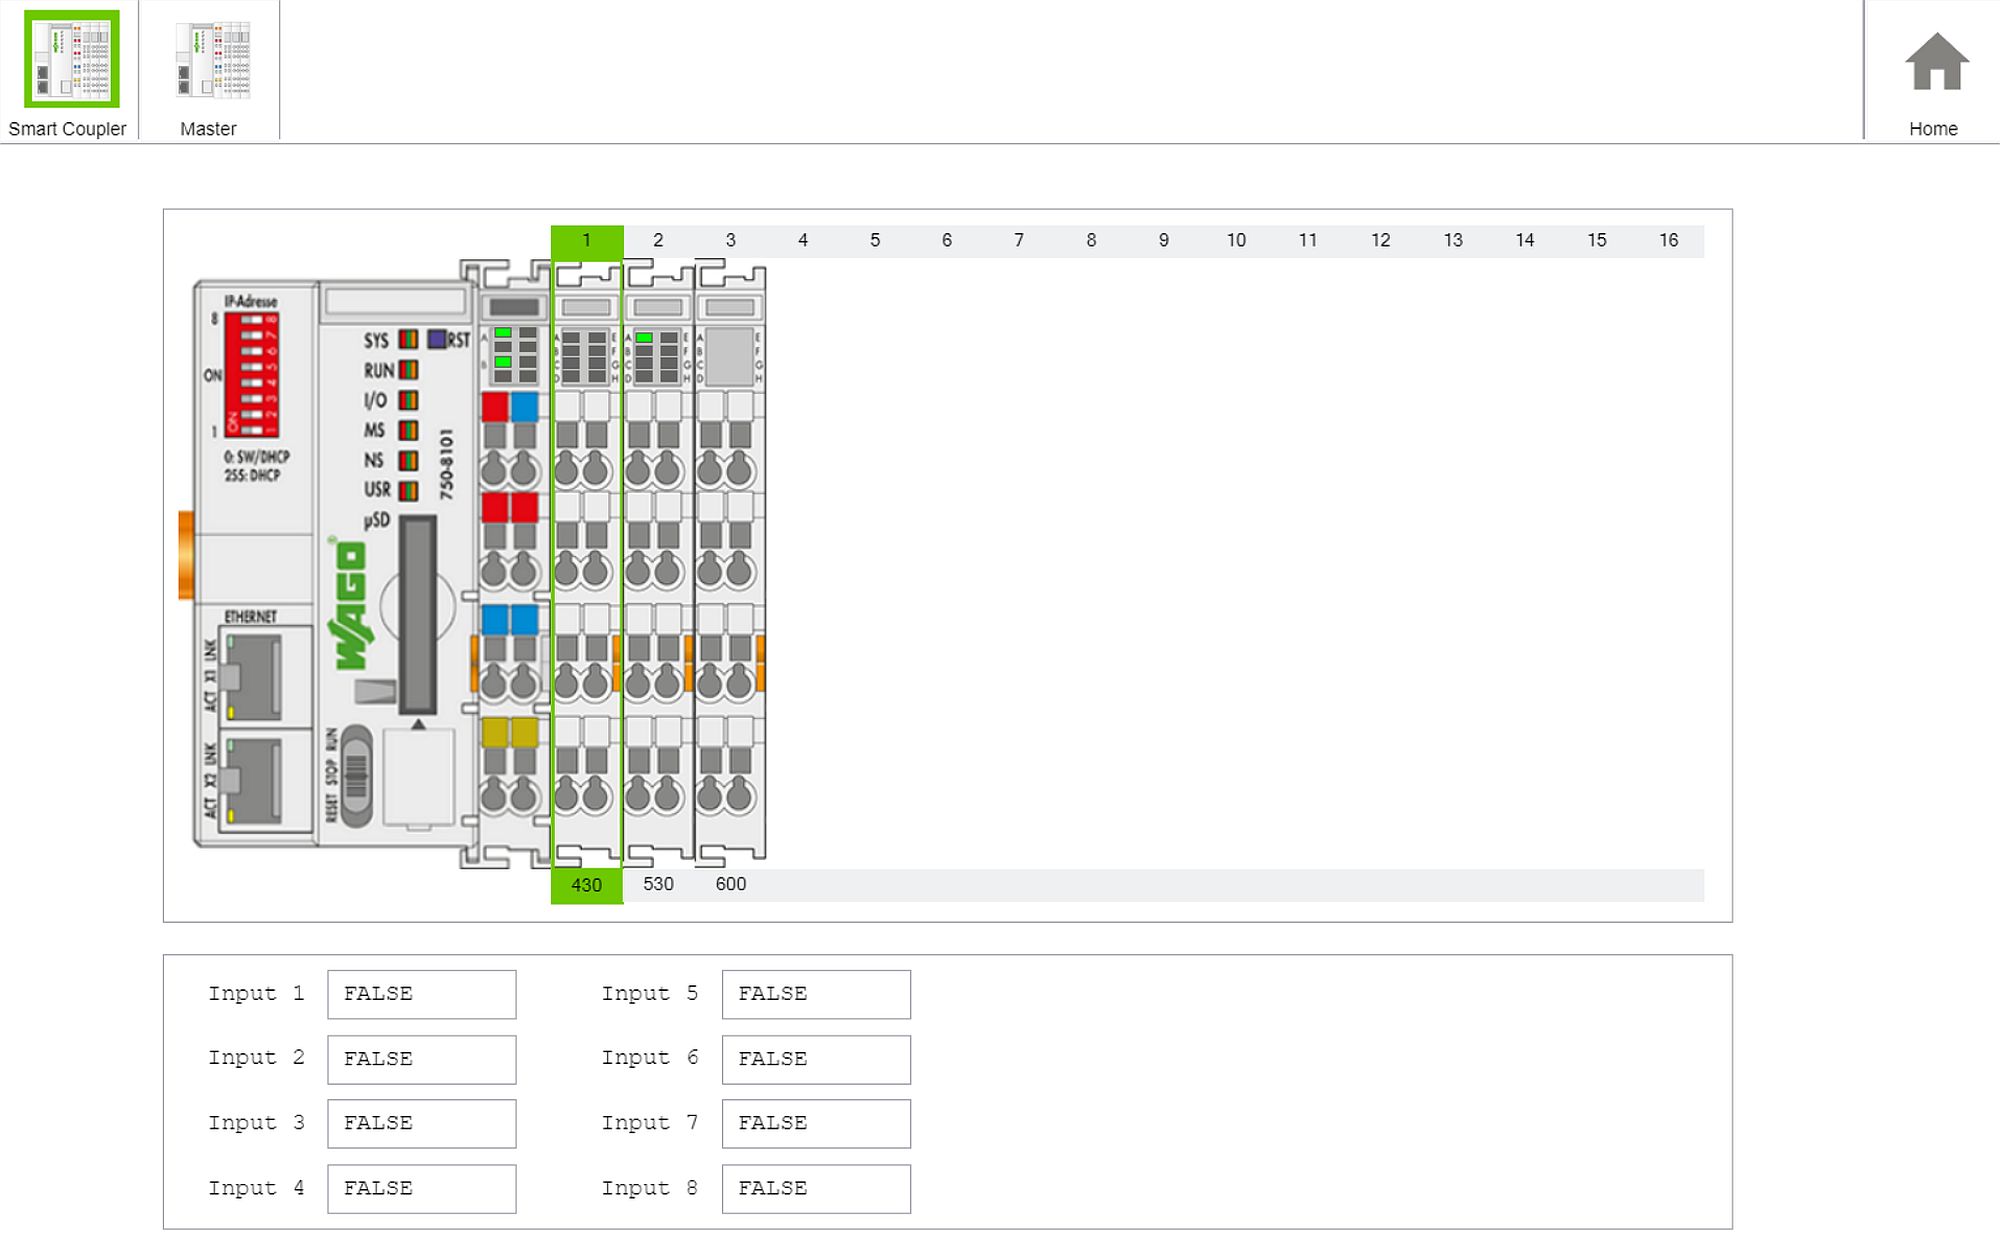Select the 600 end module graphic
This screenshot has height=1255, width=2000.
731,563
